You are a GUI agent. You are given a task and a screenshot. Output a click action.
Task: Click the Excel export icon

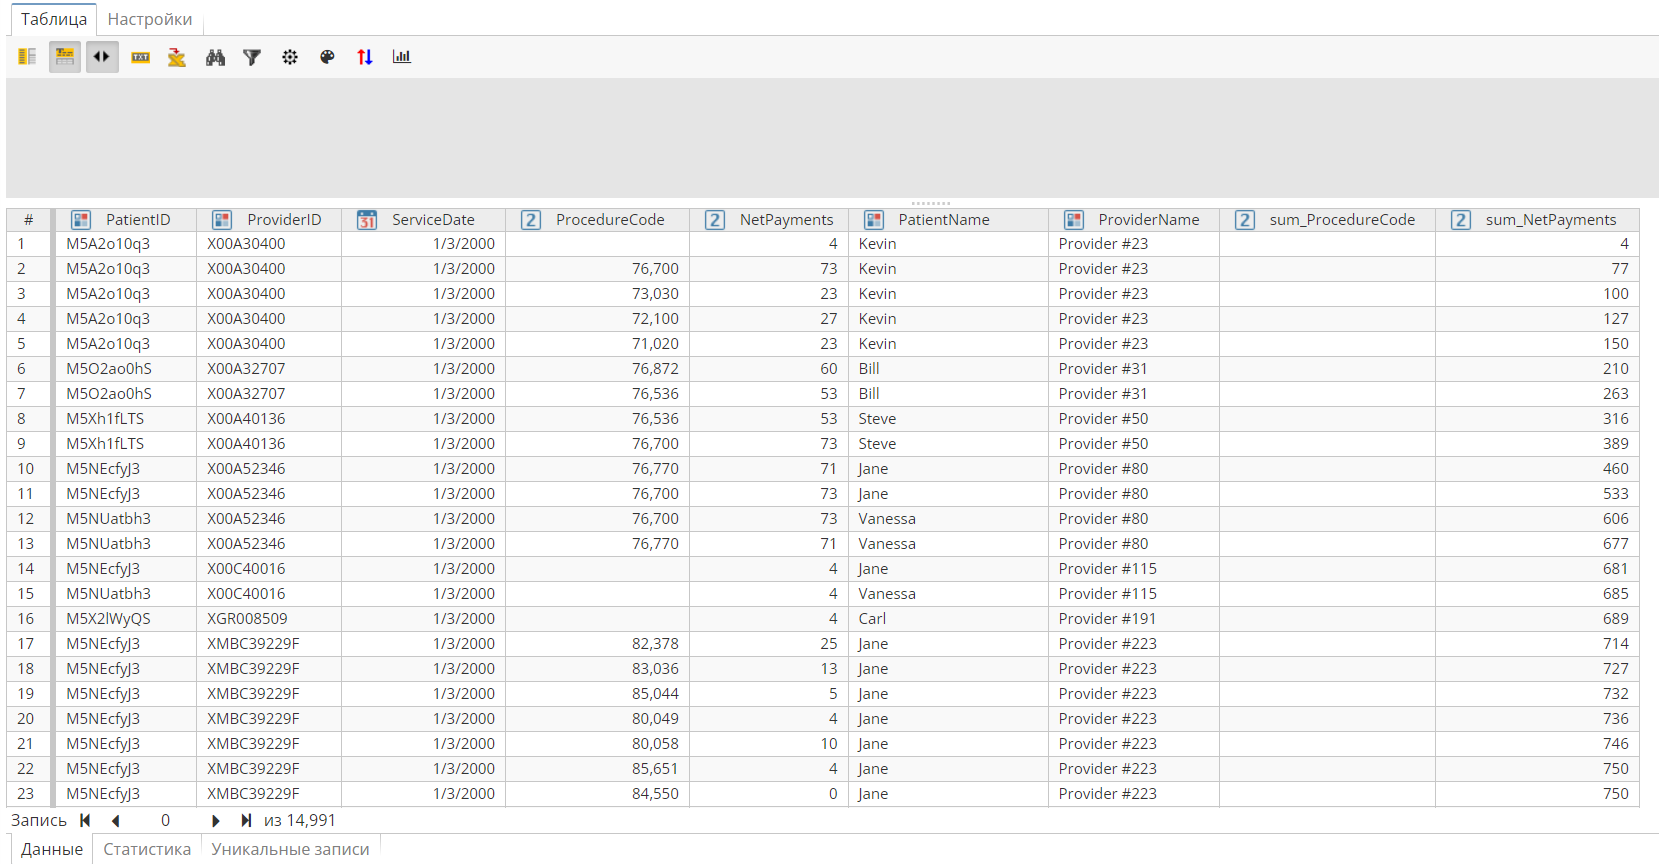[x=177, y=57]
